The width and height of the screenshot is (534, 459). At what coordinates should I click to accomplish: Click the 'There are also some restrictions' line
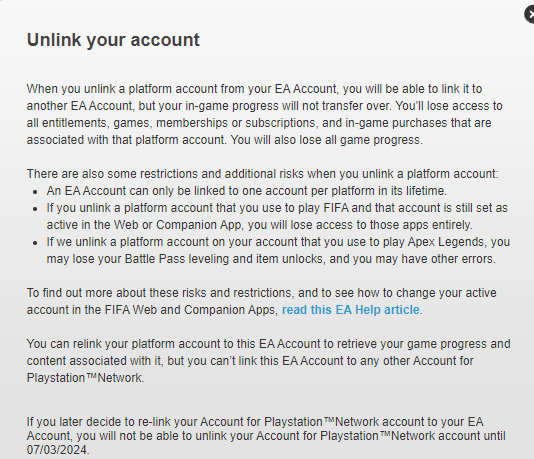tap(263, 174)
